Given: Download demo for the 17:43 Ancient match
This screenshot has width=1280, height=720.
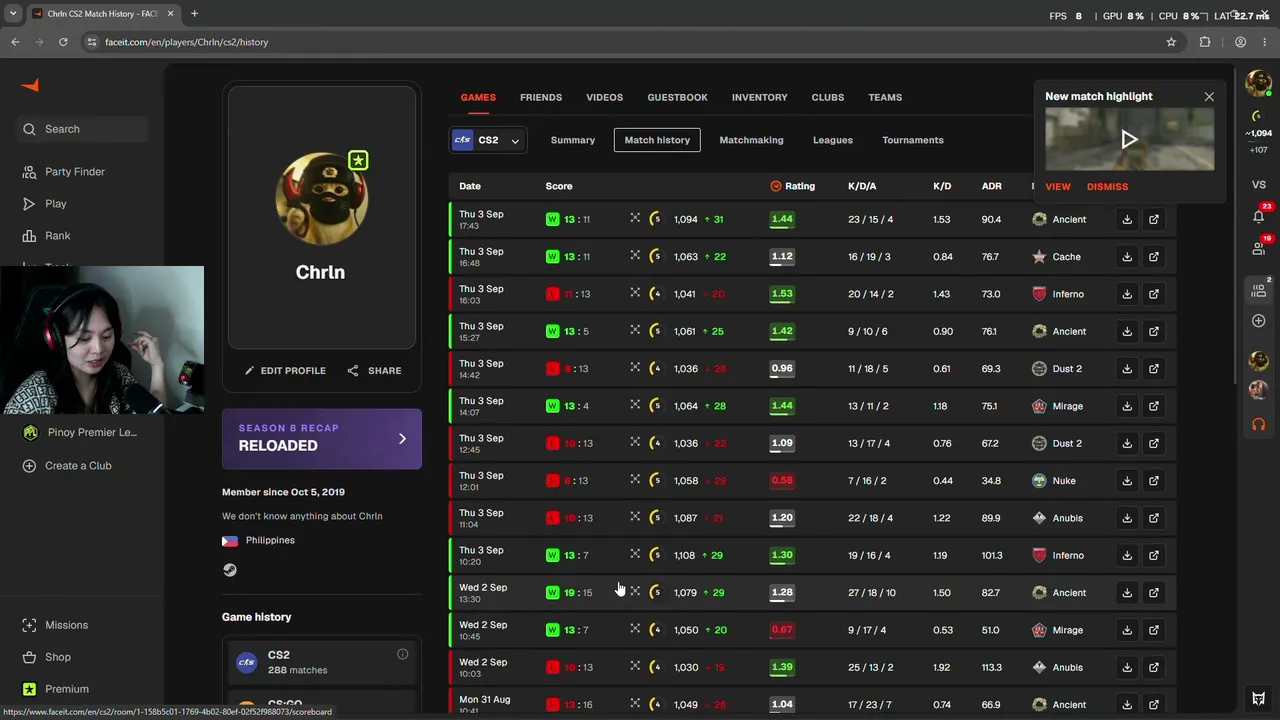Looking at the screenshot, I should point(1127,219).
